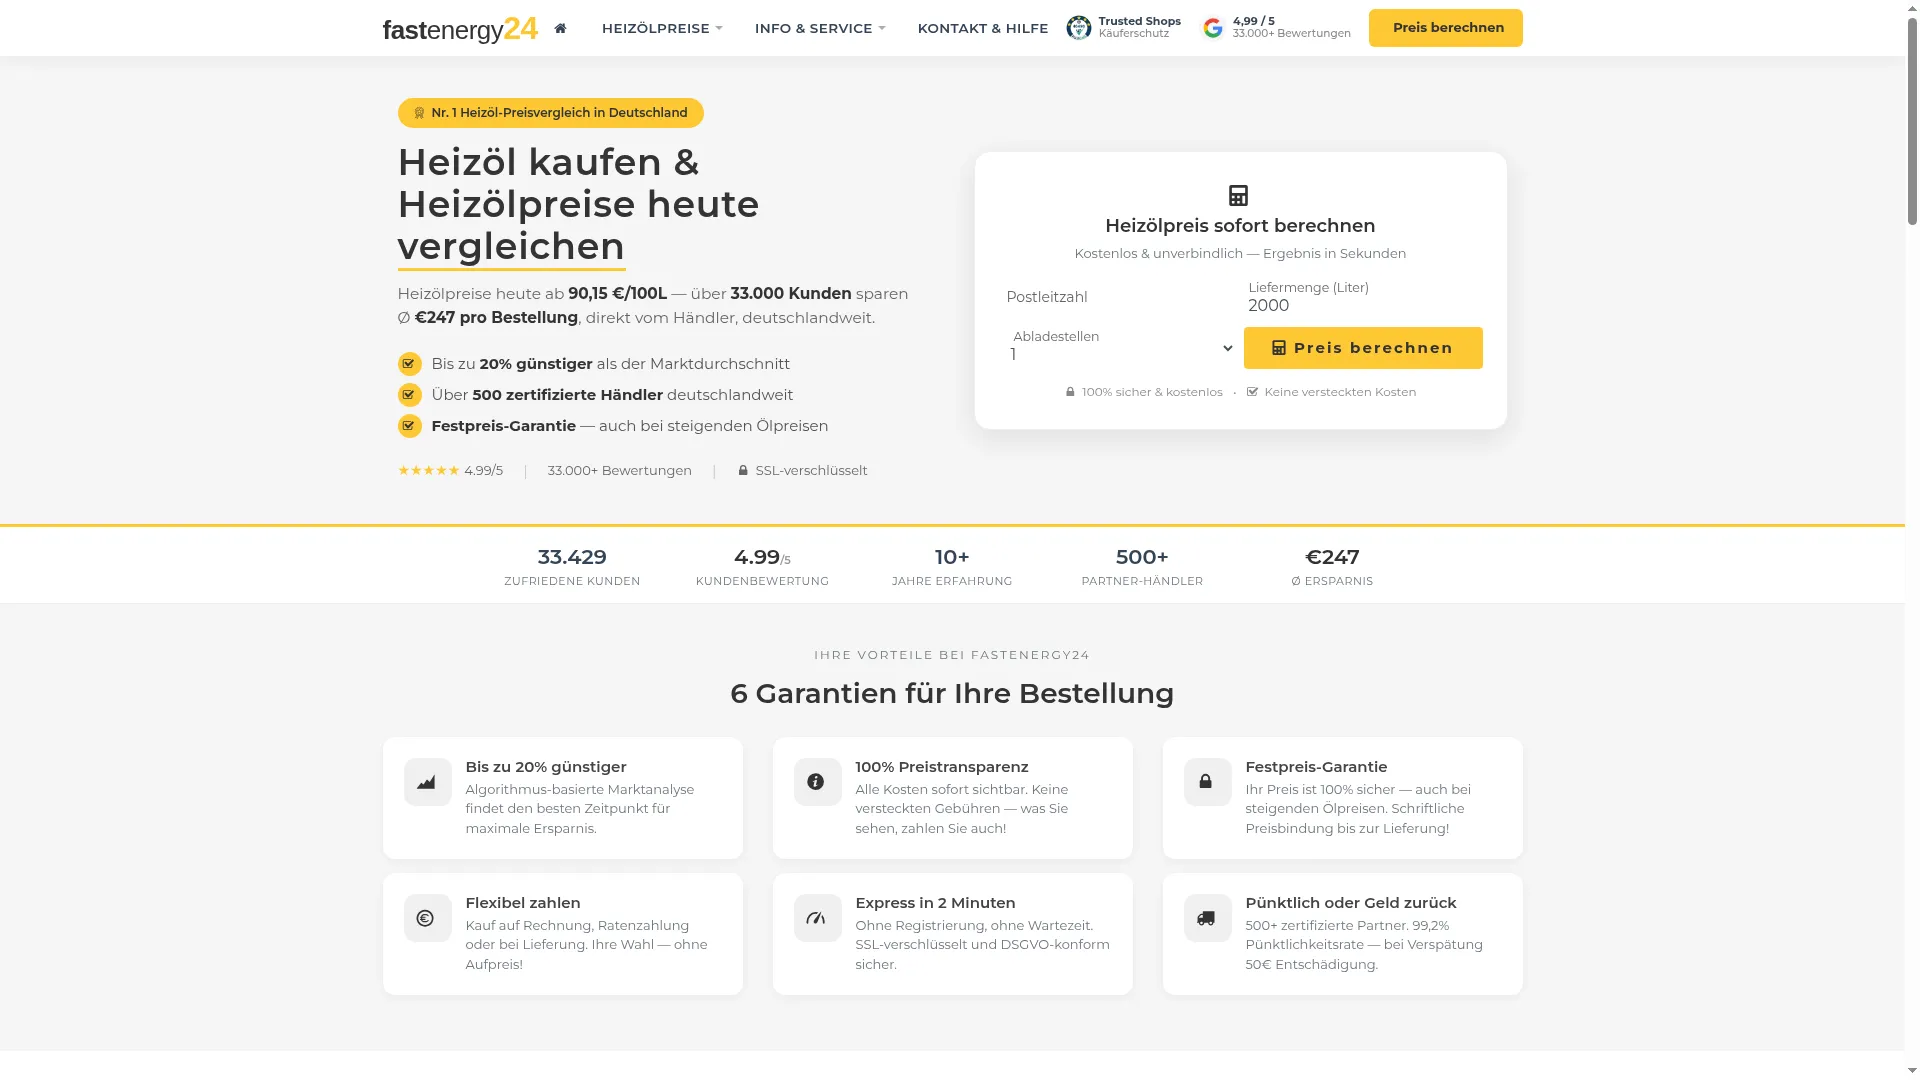Image resolution: width=1920 pixels, height=1080 pixels.
Task: Open the Abladestellen dropdown
Action: click(1121, 348)
